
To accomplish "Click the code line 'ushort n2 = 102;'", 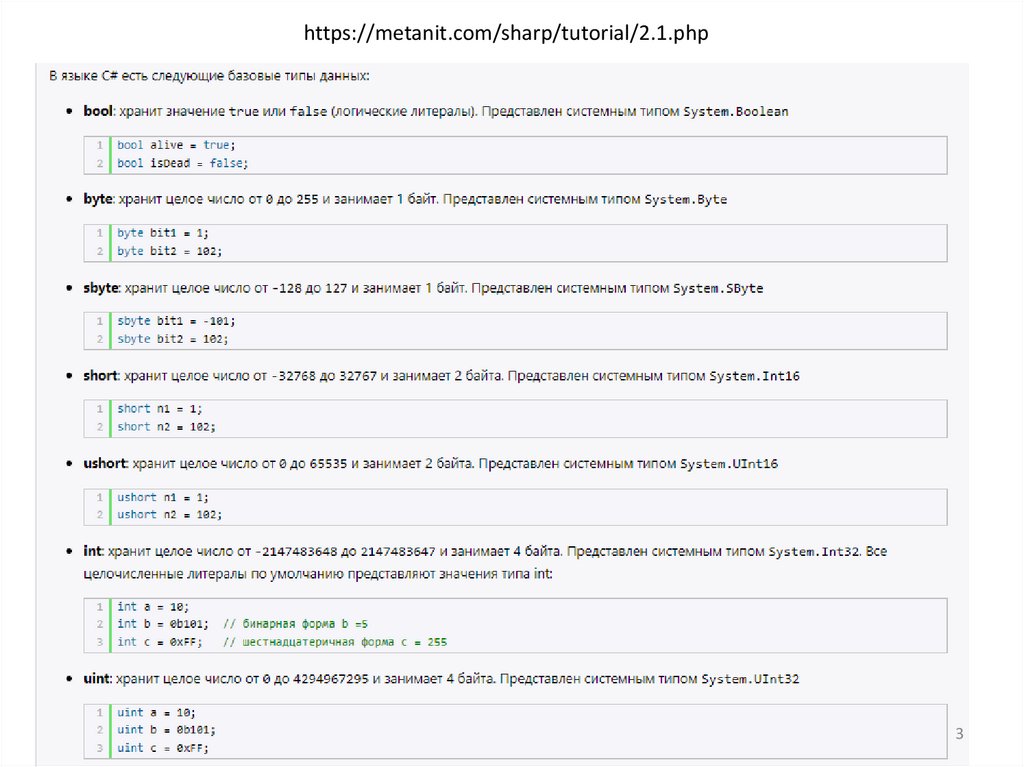I will (169, 514).
